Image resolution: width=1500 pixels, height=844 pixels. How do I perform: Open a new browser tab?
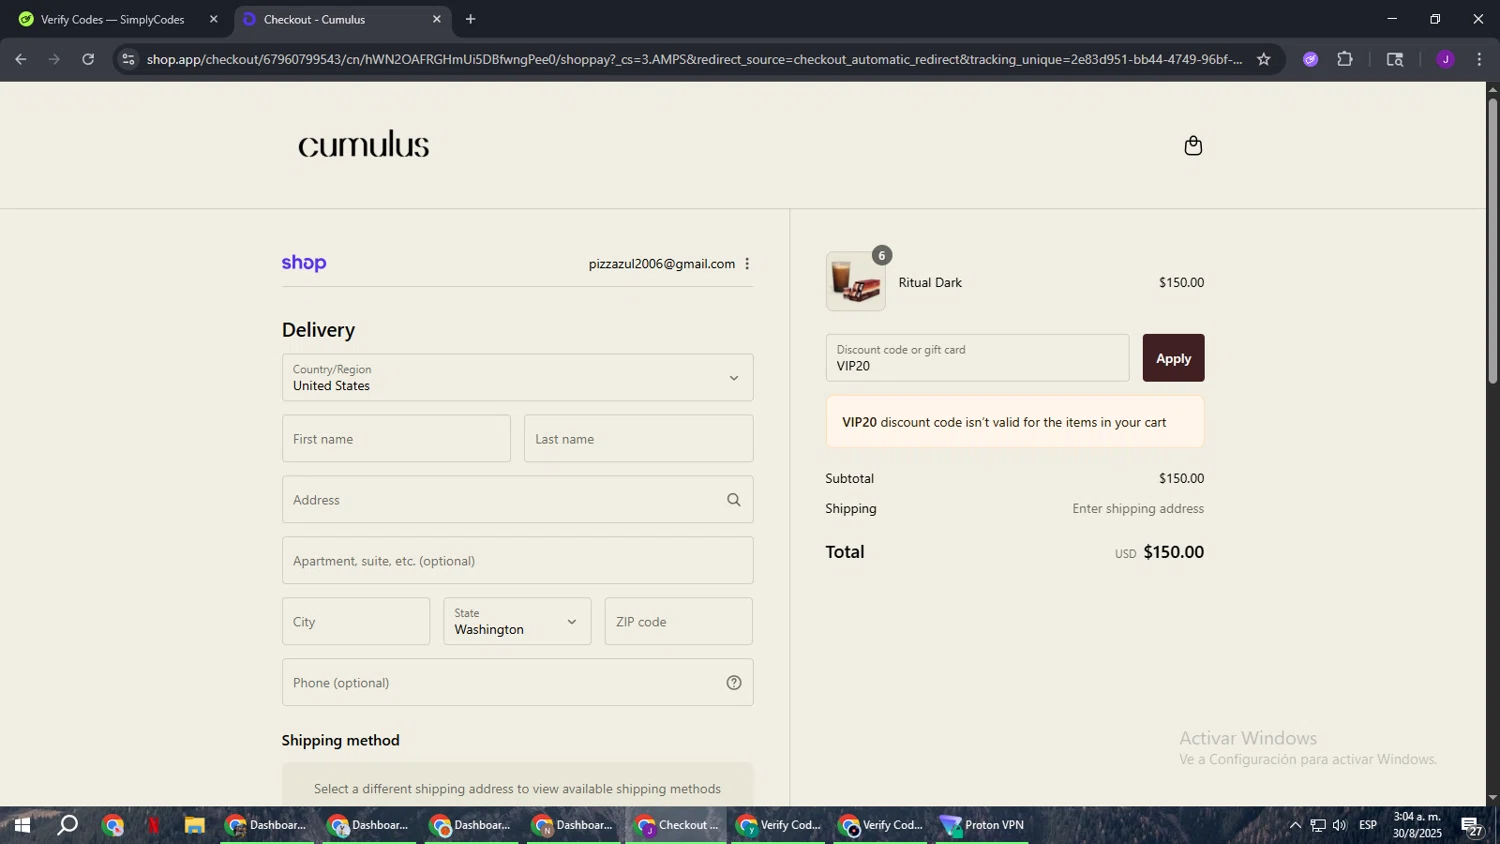coord(470,19)
